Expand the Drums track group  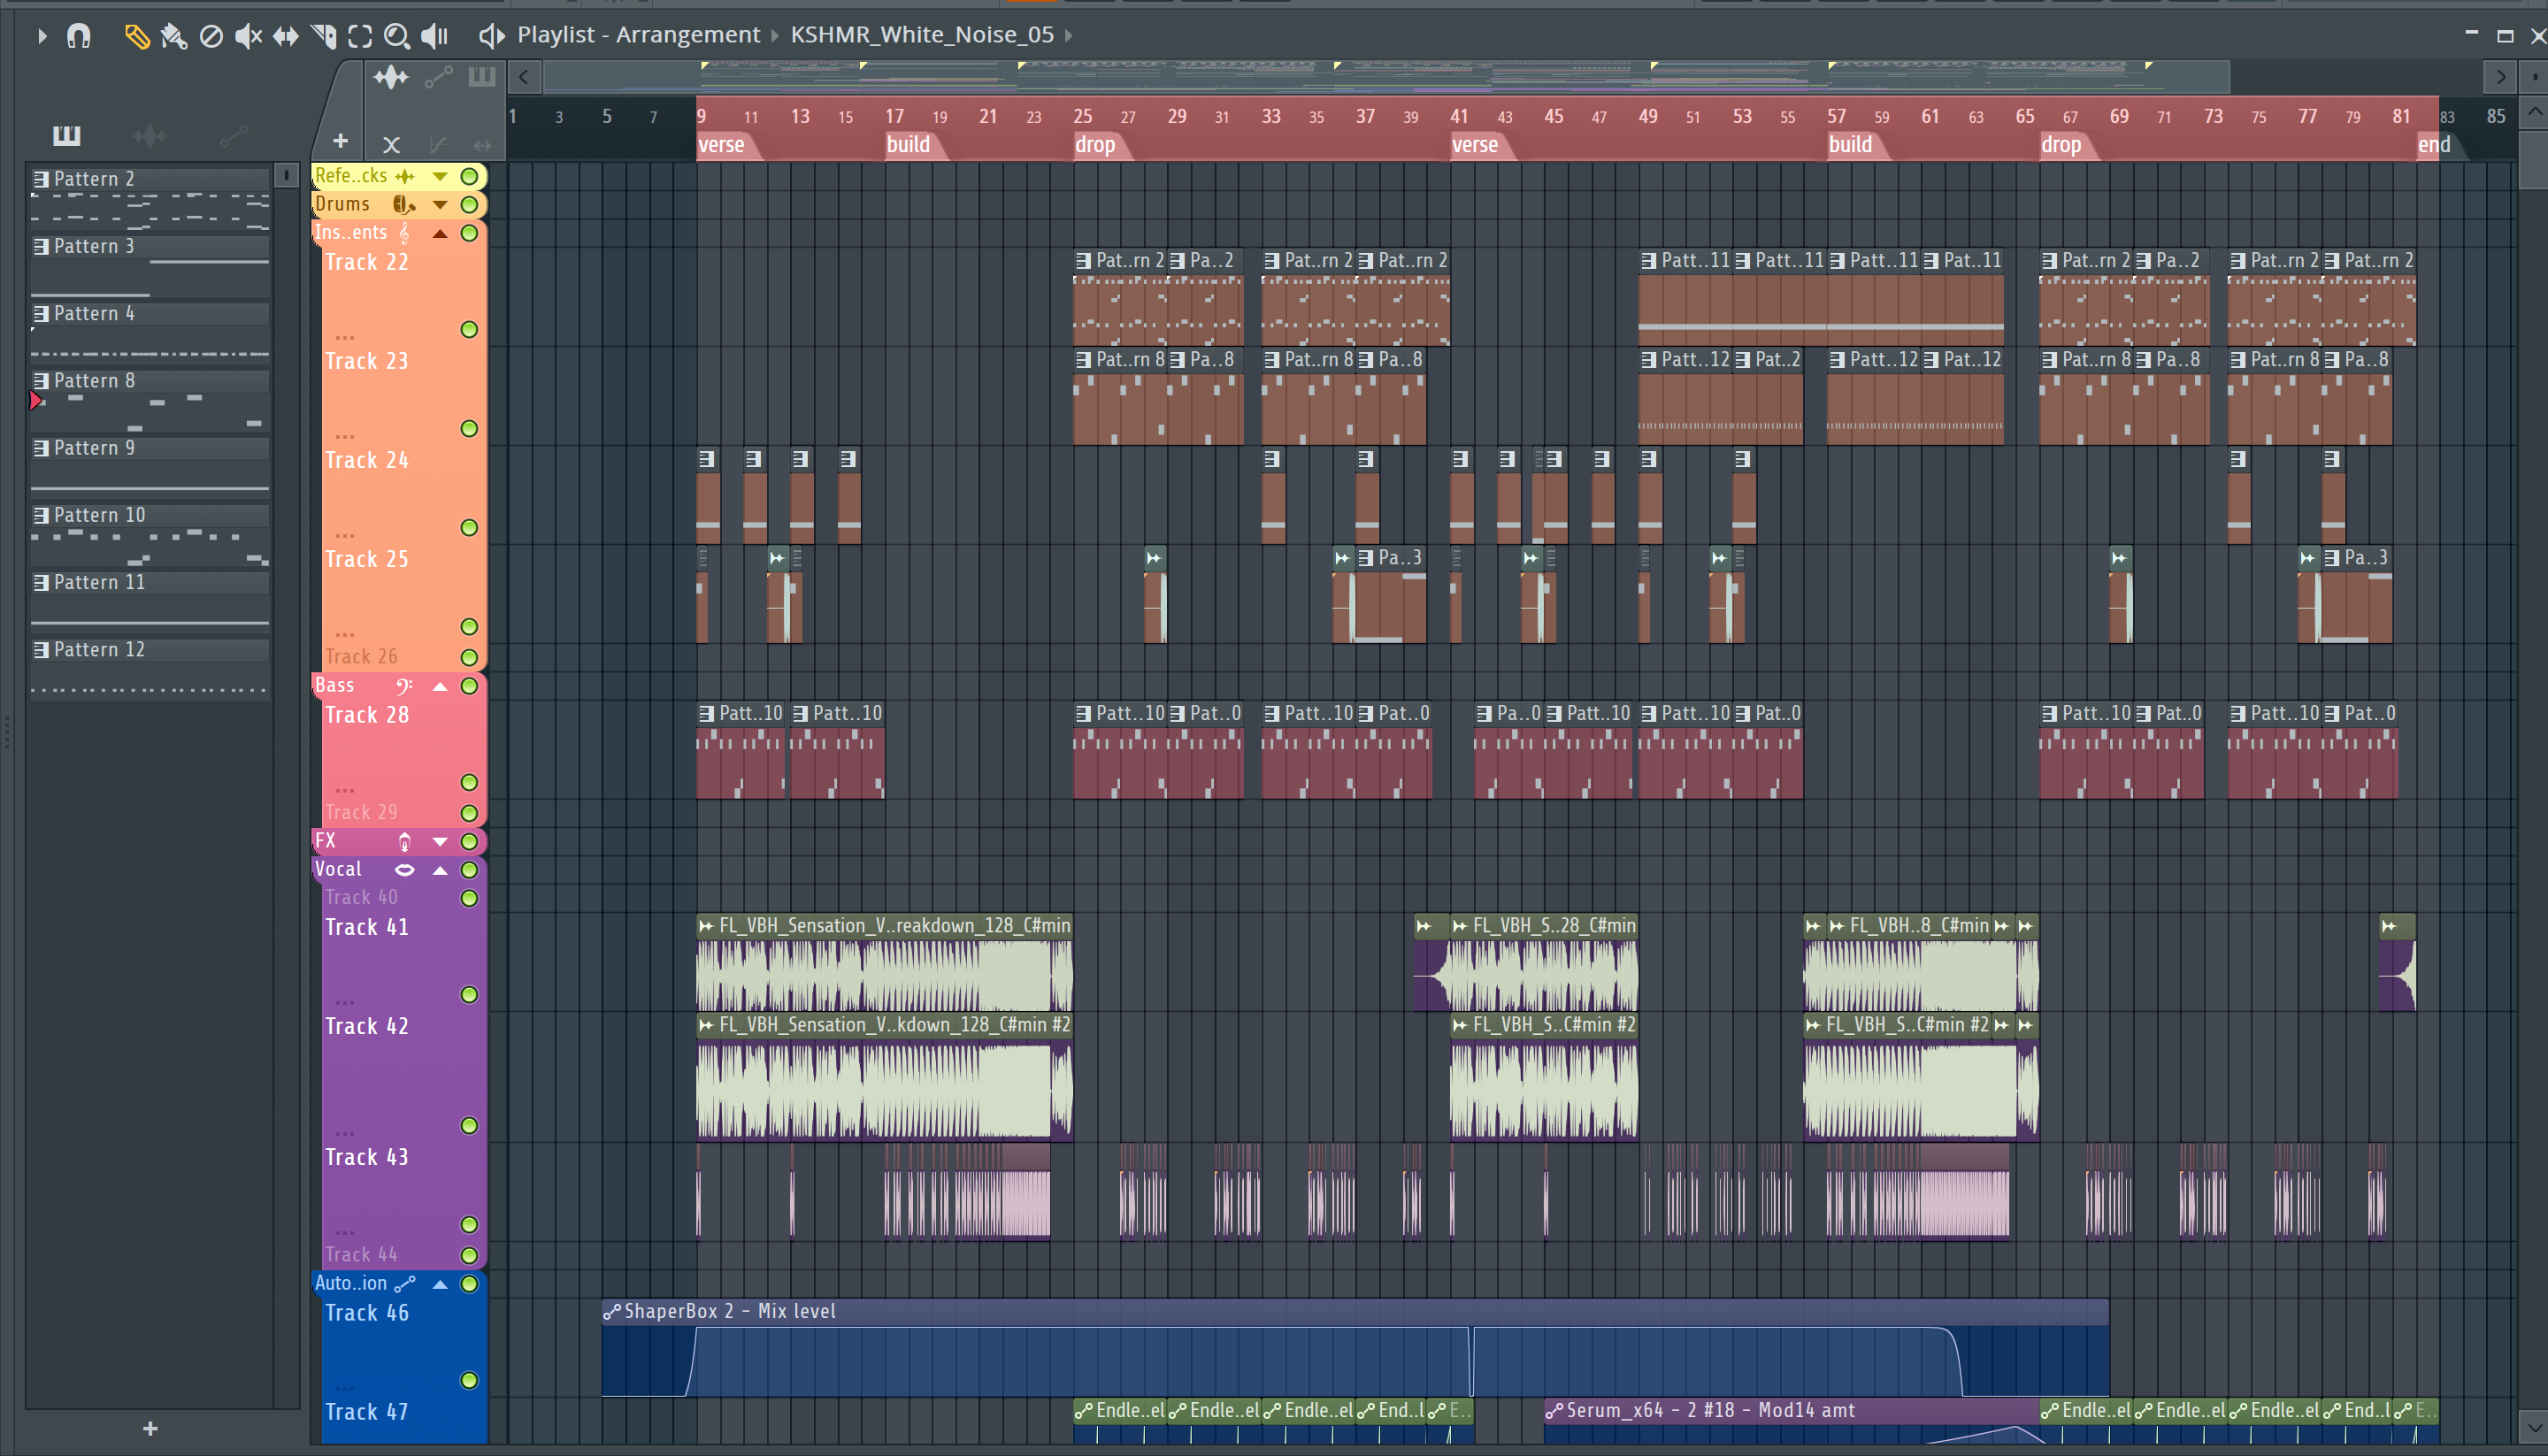440,204
